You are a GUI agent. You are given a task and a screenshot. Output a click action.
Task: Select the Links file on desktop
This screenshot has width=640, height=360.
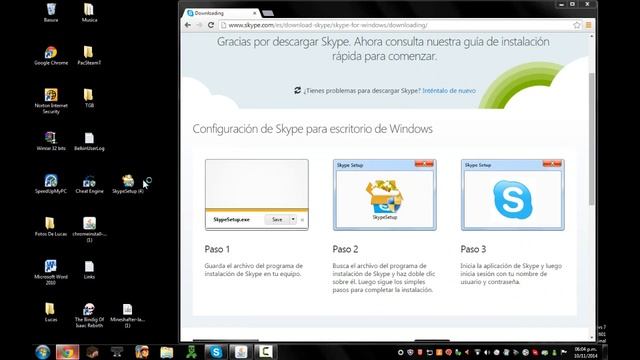pyautogui.click(x=89, y=270)
